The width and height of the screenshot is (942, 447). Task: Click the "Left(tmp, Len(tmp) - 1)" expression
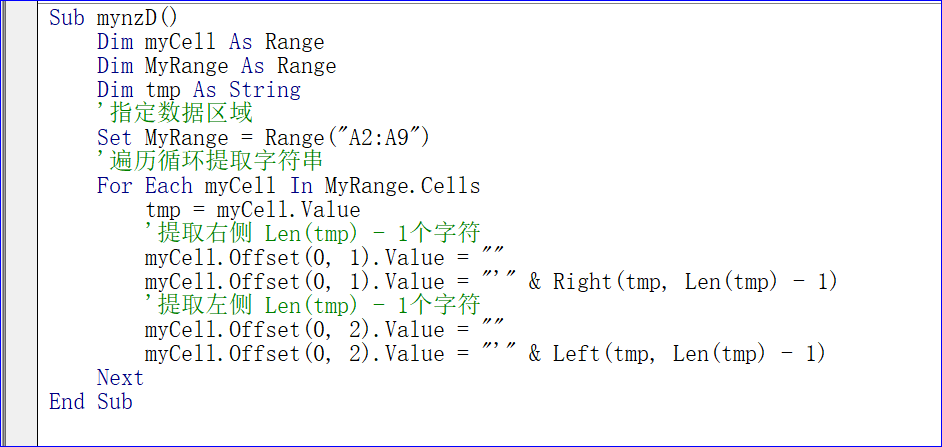(x=689, y=353)
